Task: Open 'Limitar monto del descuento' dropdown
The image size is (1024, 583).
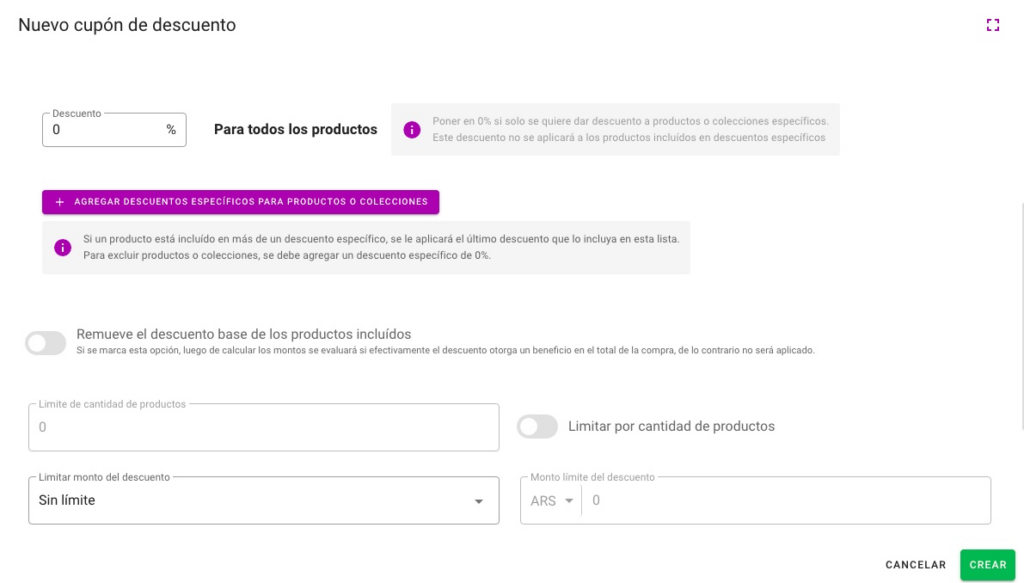Action: pyautogui.click(x=263, y=500)
